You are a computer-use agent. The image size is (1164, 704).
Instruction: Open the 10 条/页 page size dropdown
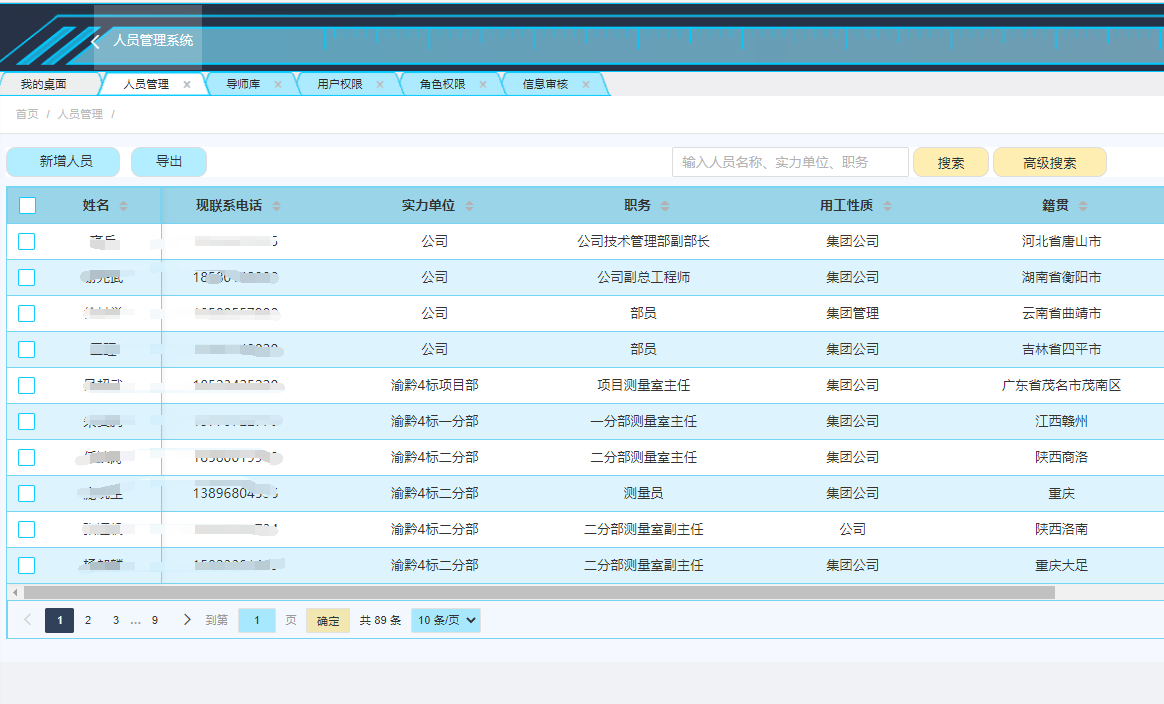[x=445, y=620]
